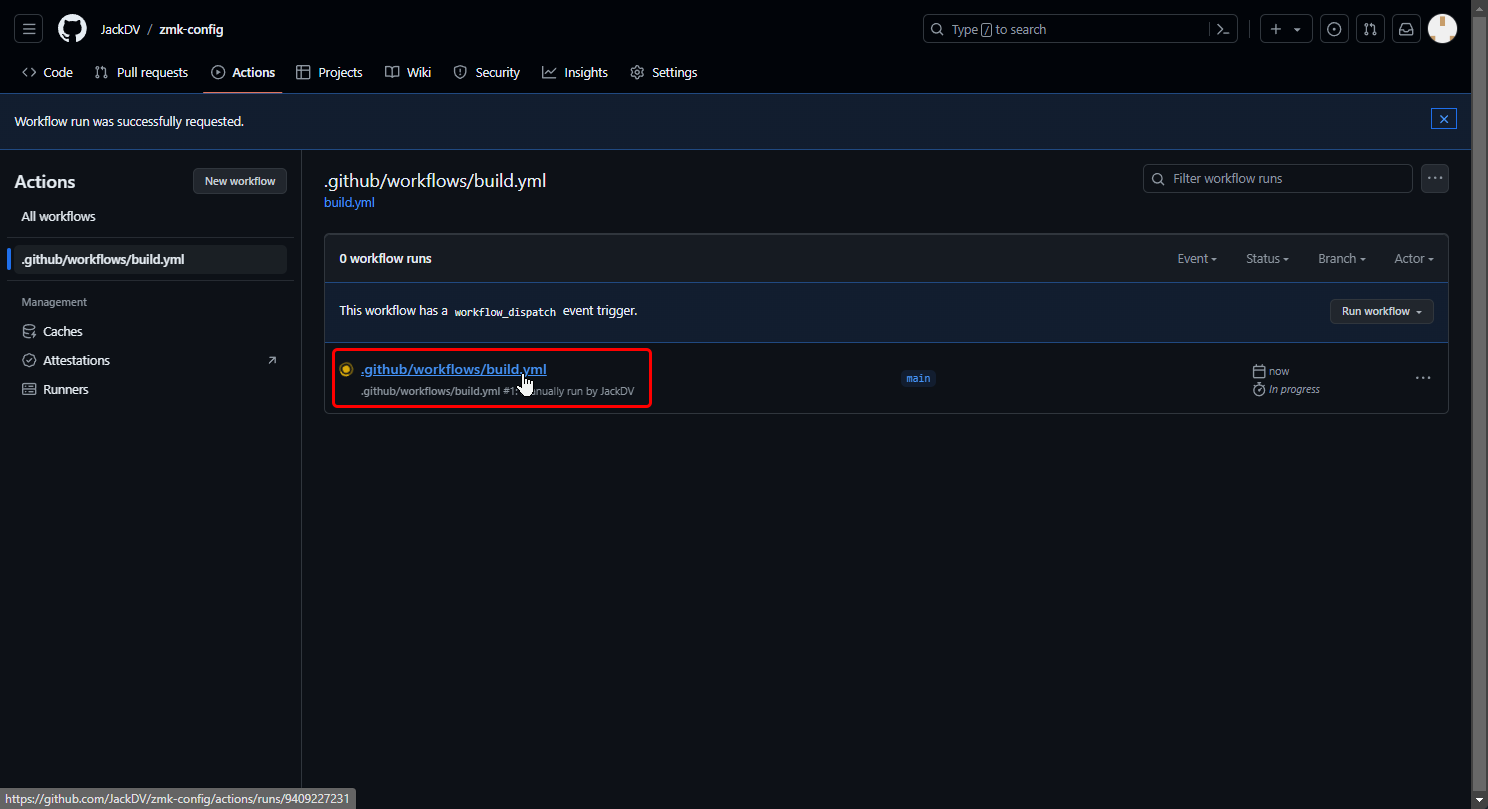Open the three-dot menu beside filter
Image resolution: width=1488 pixels, height=809 pixels.
[x=1435, y=179]
